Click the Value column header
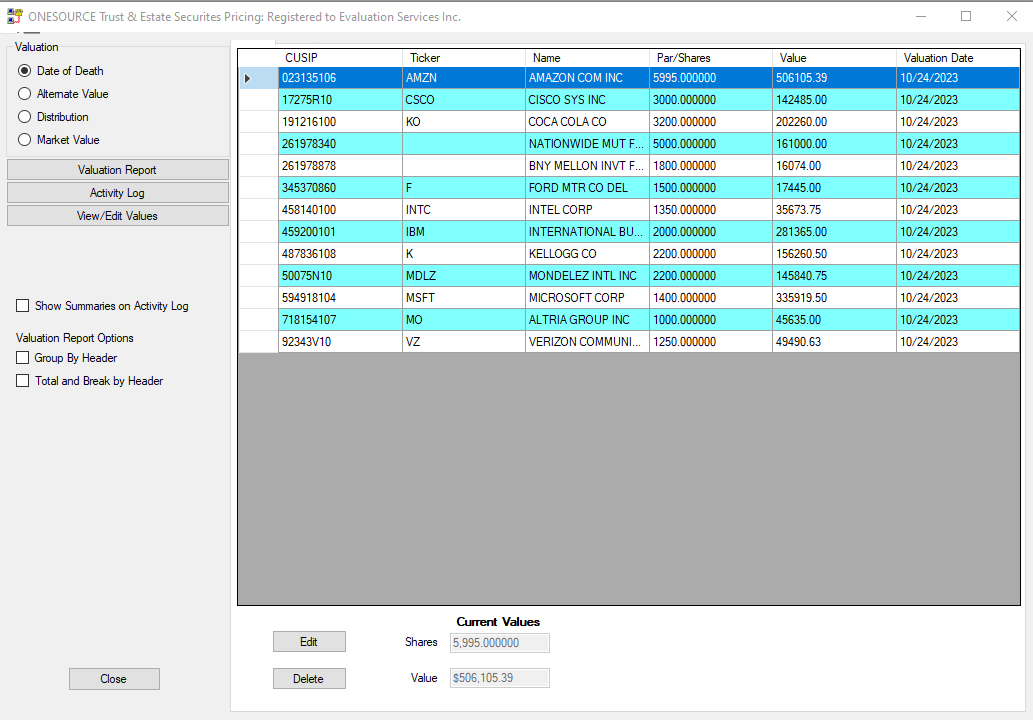The image size is (1033, 720). [x=834, y=58]
